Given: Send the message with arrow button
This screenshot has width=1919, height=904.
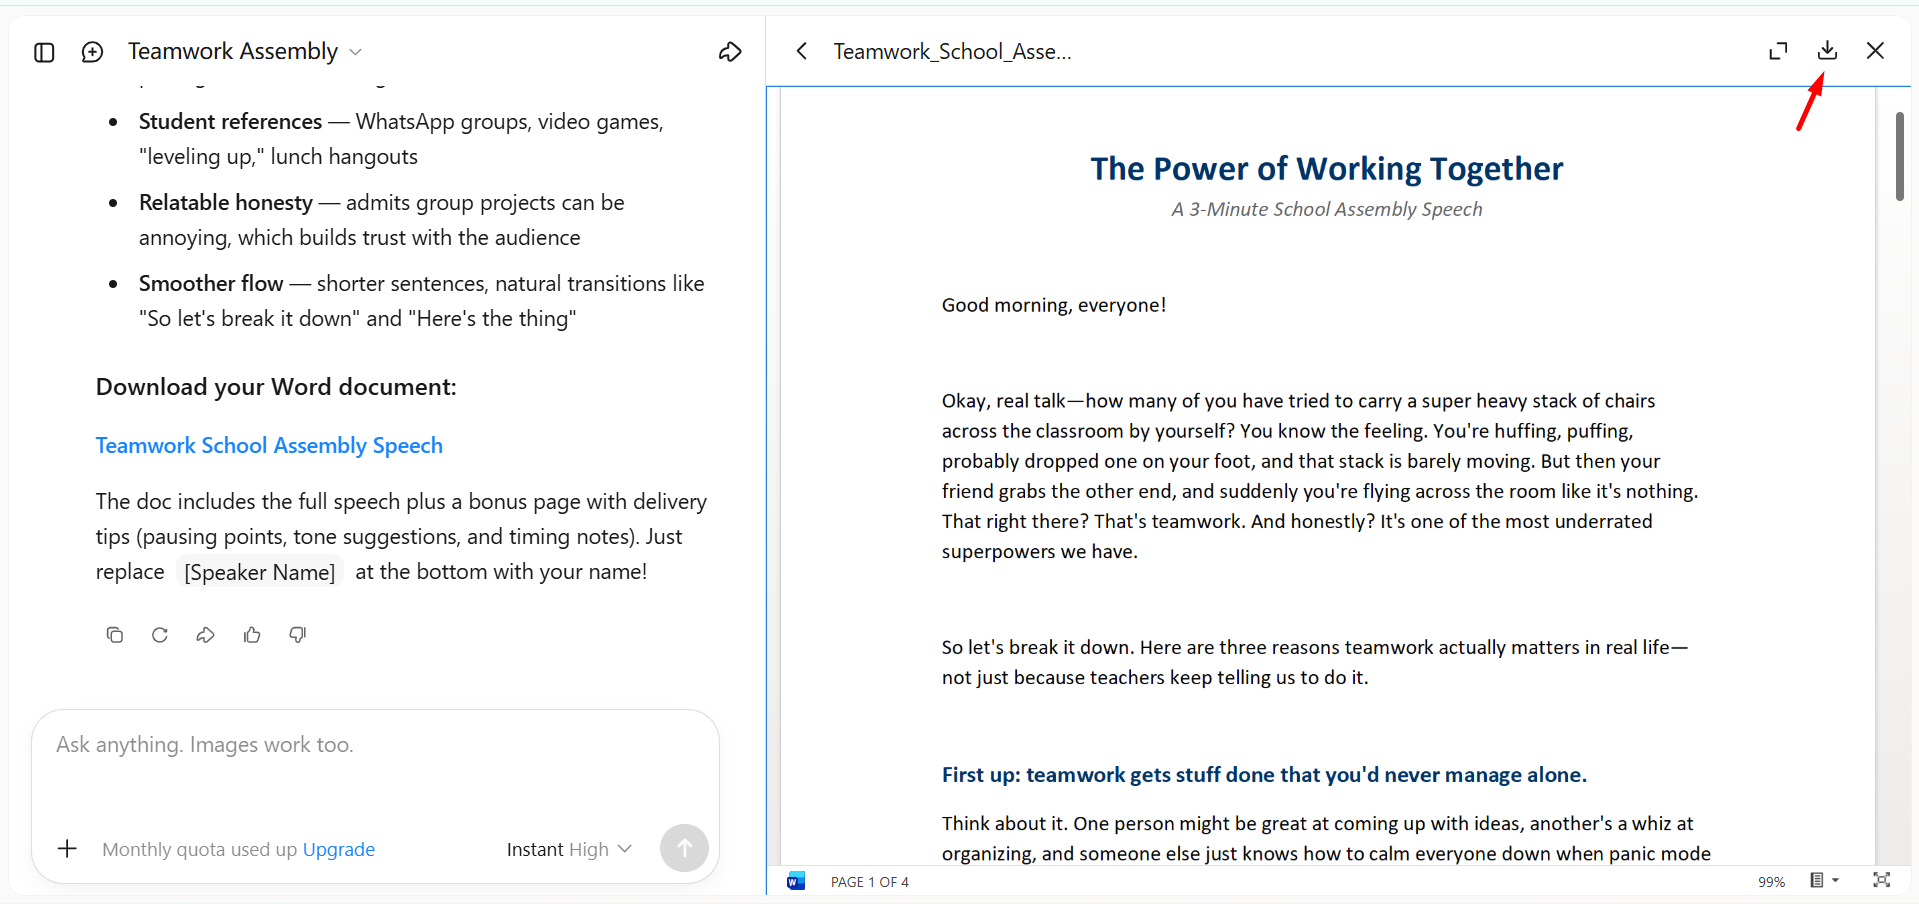Looking at the screenshot, I should pos(684,848).
